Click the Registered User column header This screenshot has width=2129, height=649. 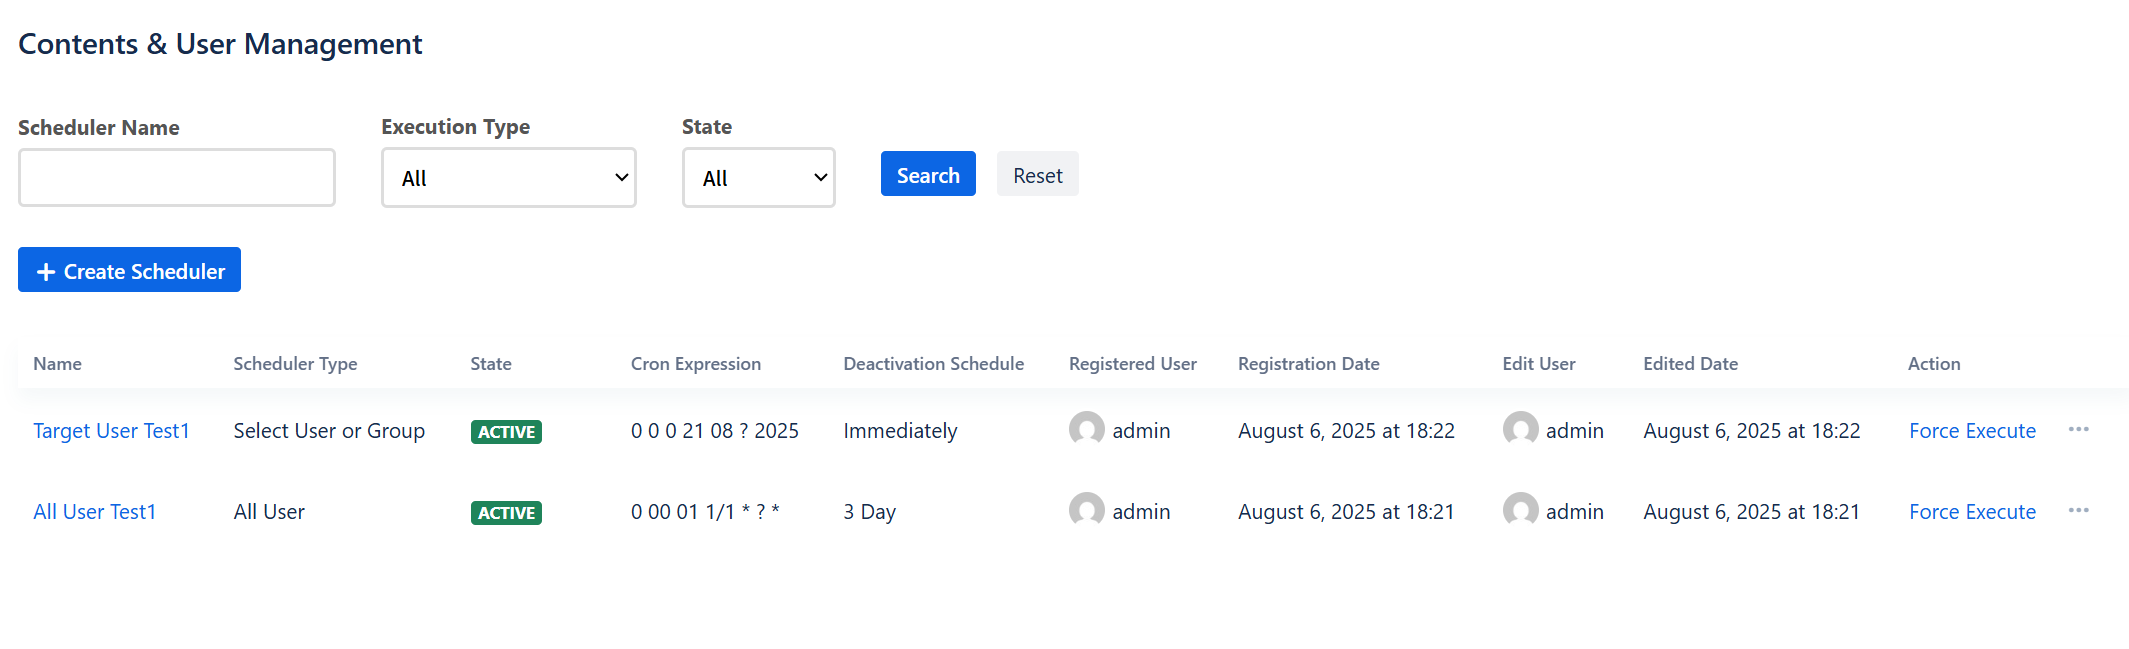tap(1133, 364)
